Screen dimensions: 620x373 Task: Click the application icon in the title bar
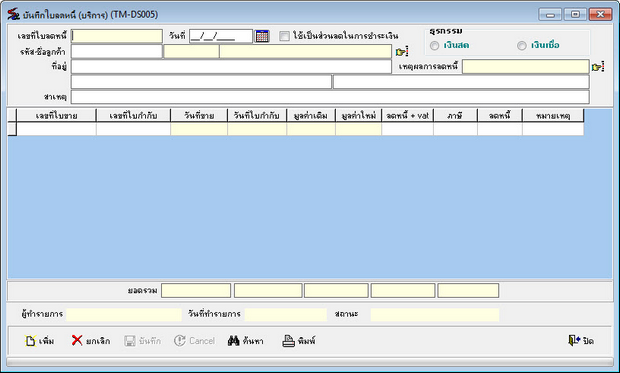13,14
